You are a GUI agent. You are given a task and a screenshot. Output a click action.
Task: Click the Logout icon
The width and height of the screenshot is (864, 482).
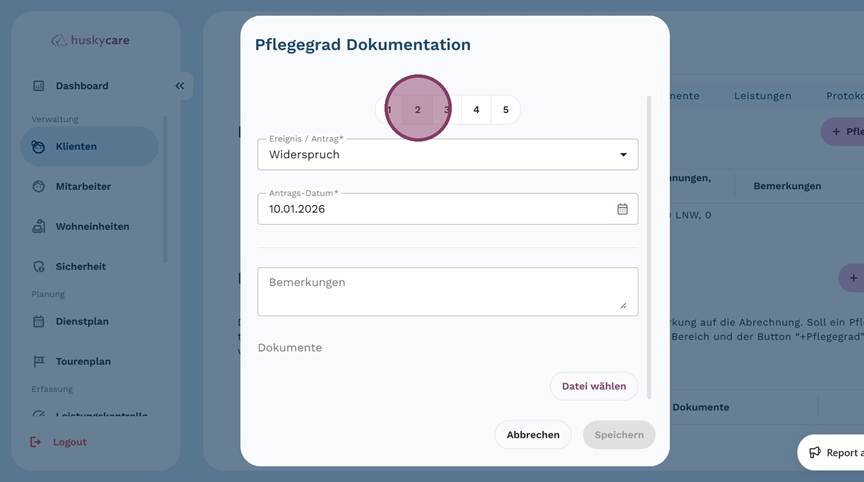point(35,442)
